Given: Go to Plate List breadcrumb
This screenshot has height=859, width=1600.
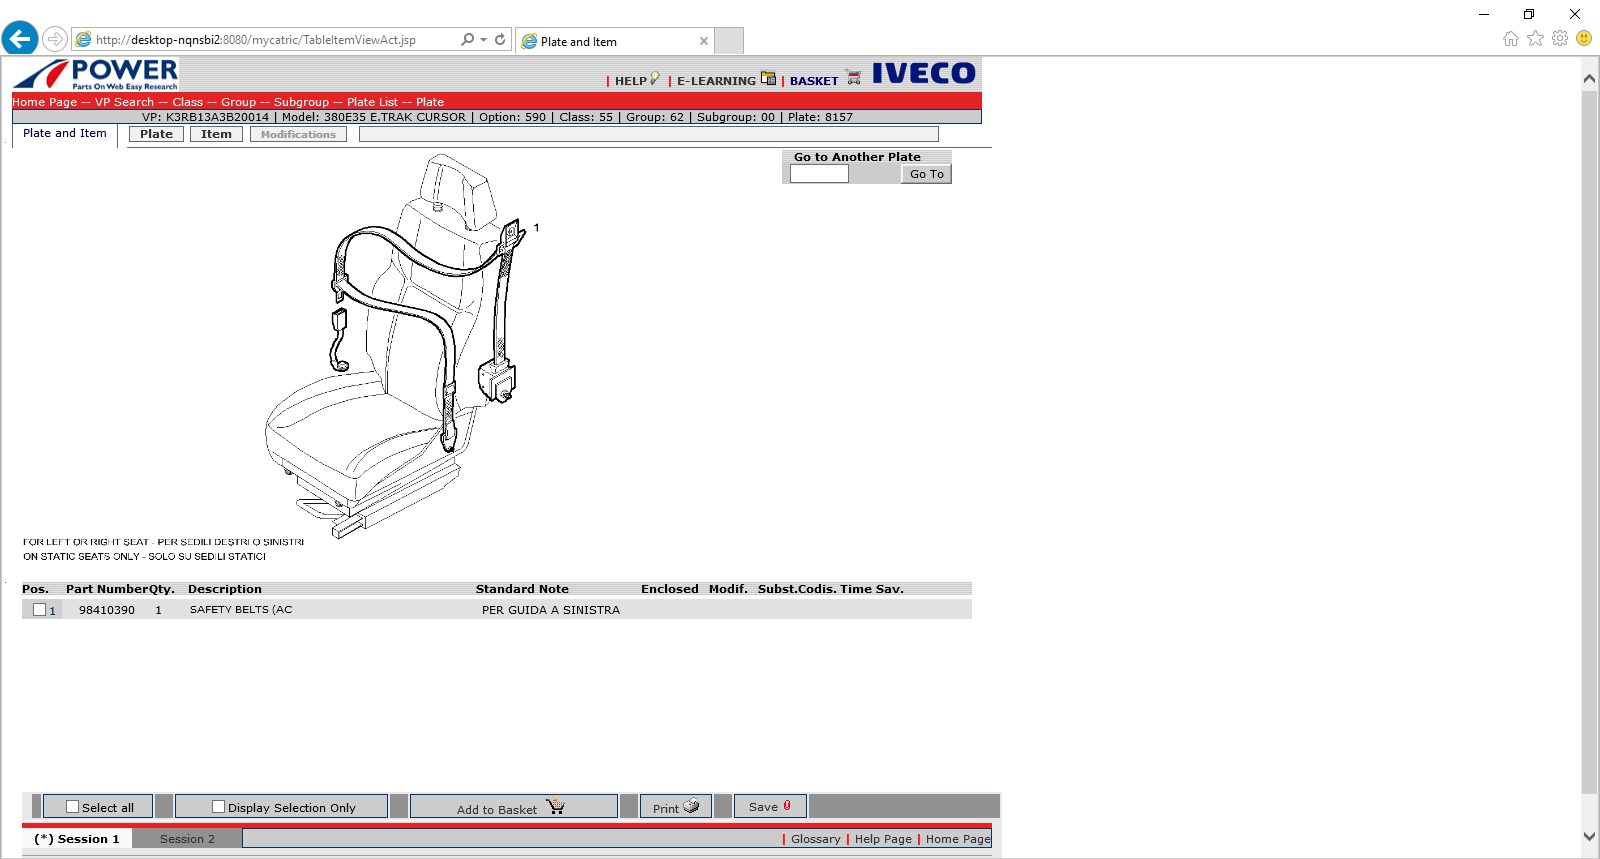Looking at the screenshot, I should pyautogui.click(x=372, y=102).
